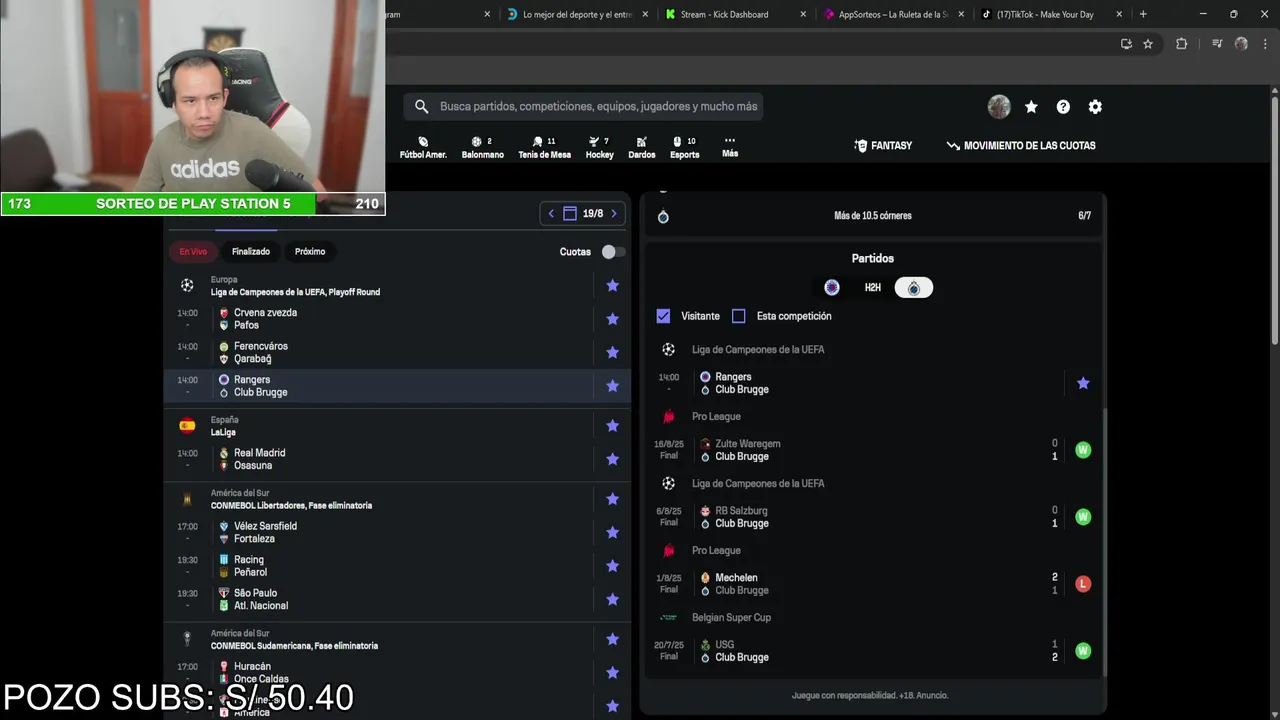Uncheck the Visitante checkbox
This screenshot has height=720, width=1280.
click(x=663, y=316)
